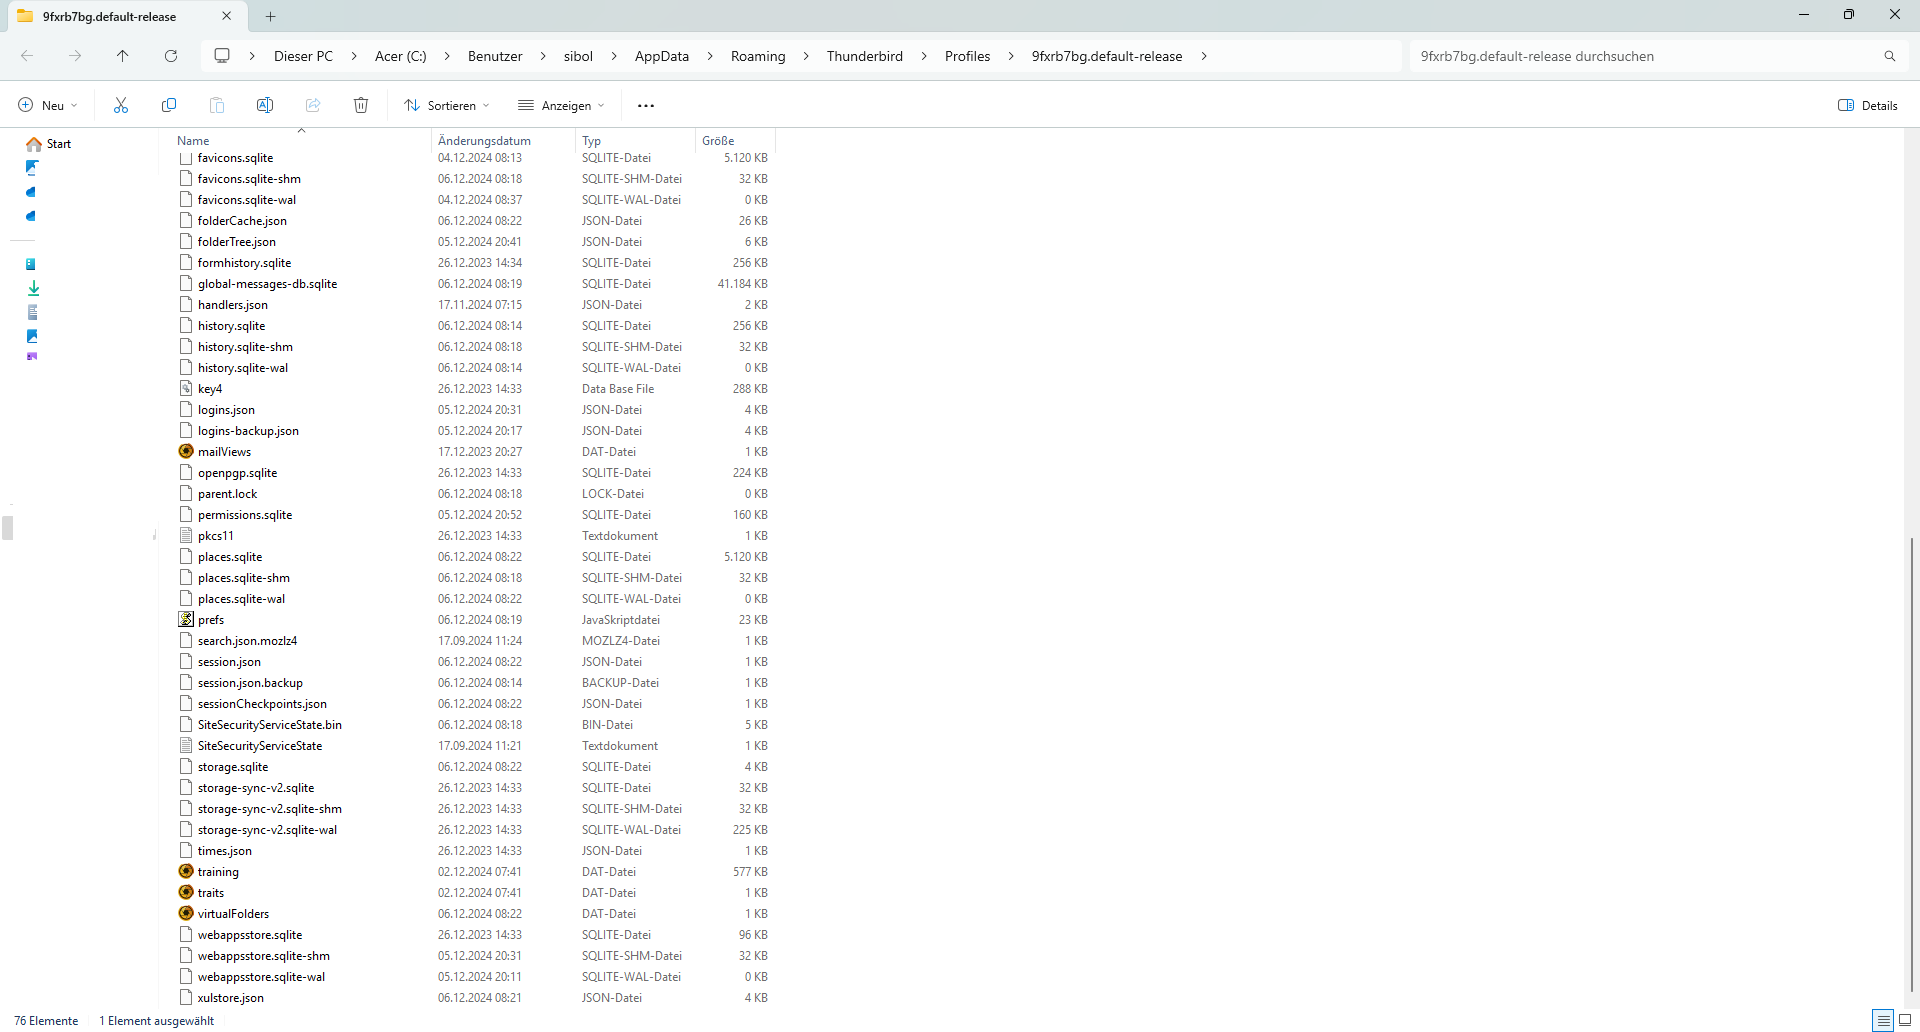Screen dimensions: 1920x1032
Task: Navigate to Roaming breadcrumb
Action: tap(758, 56)
